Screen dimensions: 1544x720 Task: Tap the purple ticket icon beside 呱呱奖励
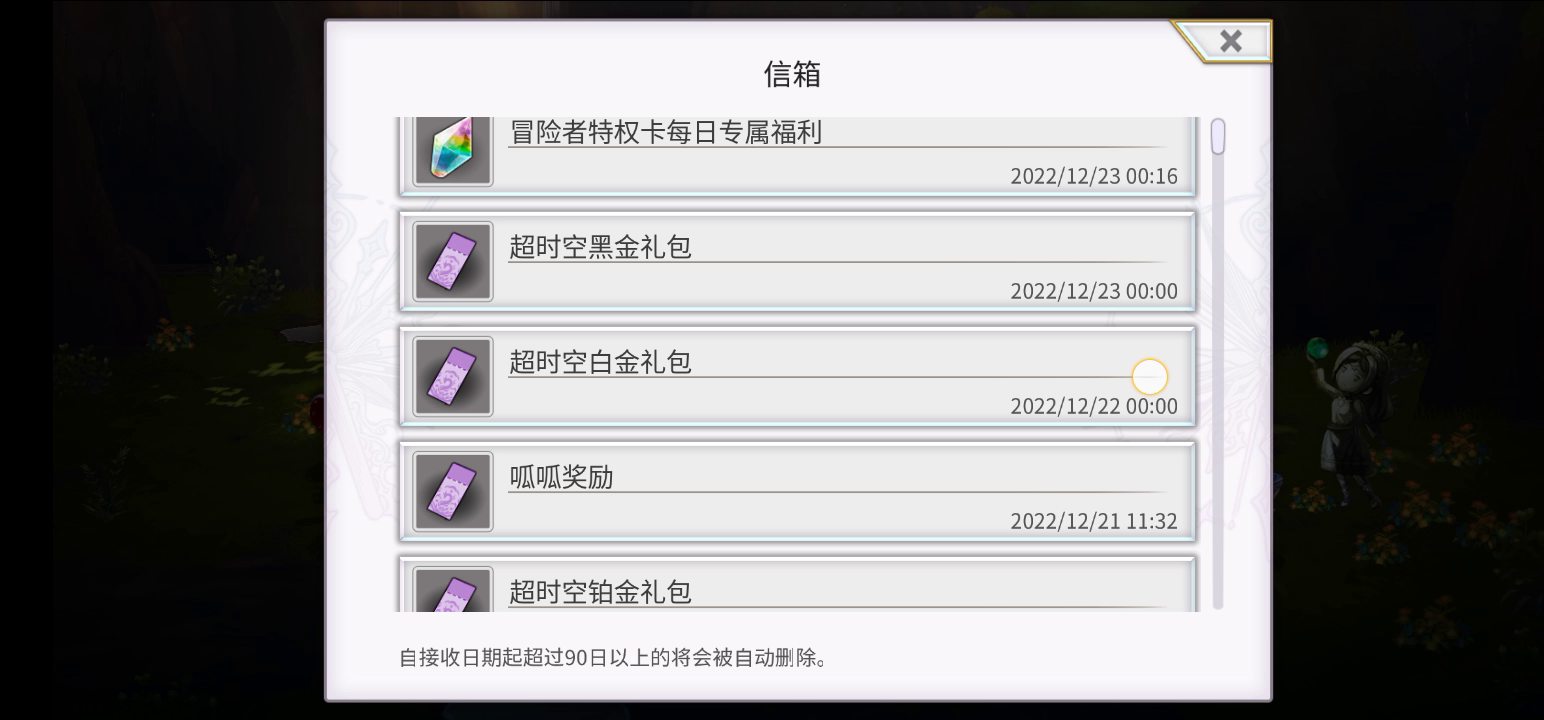[453, 492]
